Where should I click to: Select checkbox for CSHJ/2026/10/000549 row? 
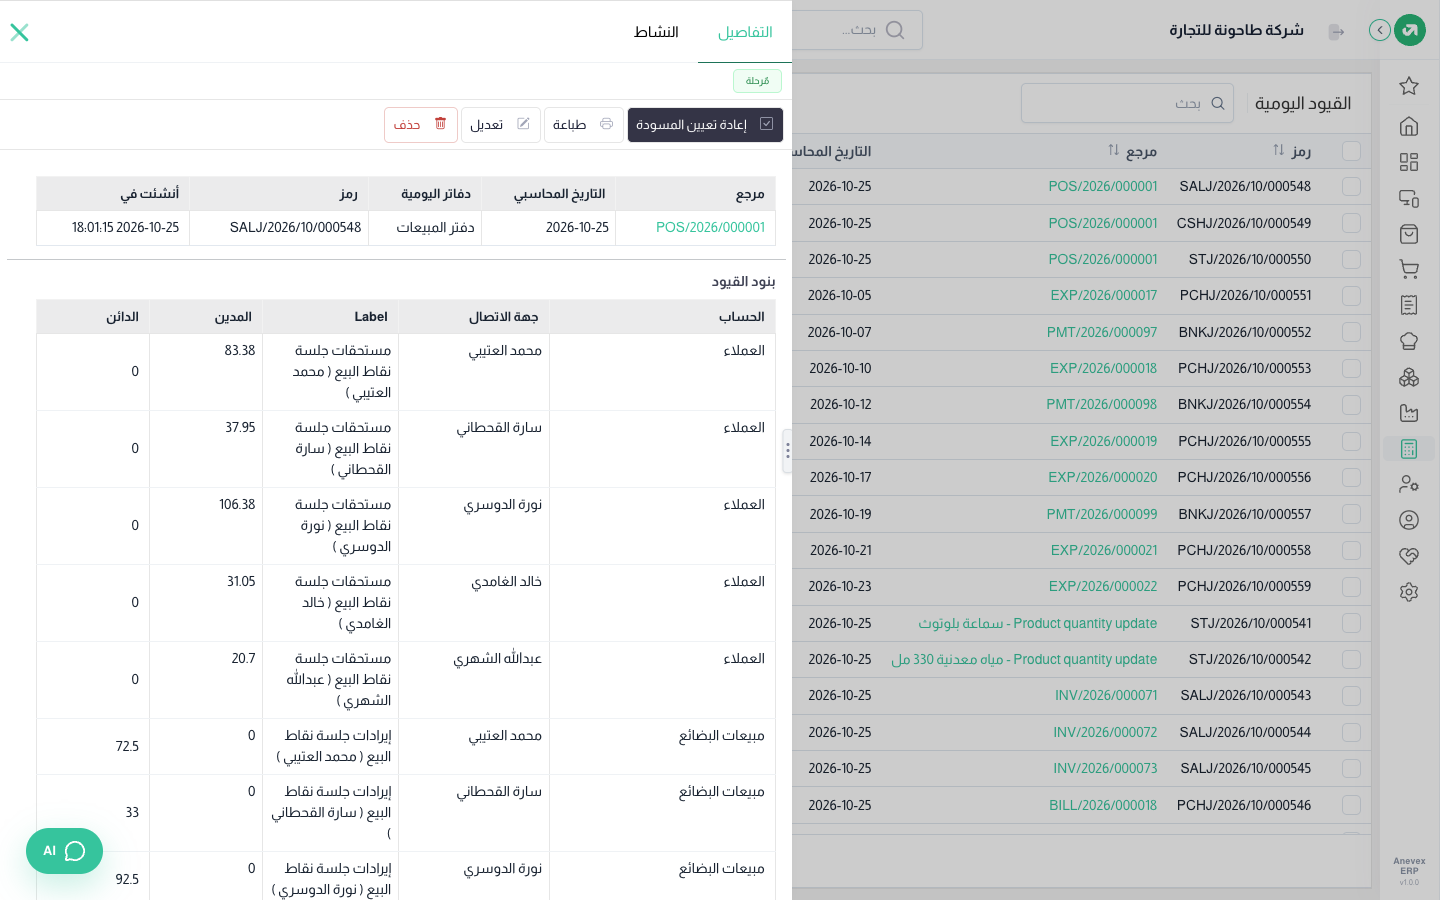tap(1351, 223)
